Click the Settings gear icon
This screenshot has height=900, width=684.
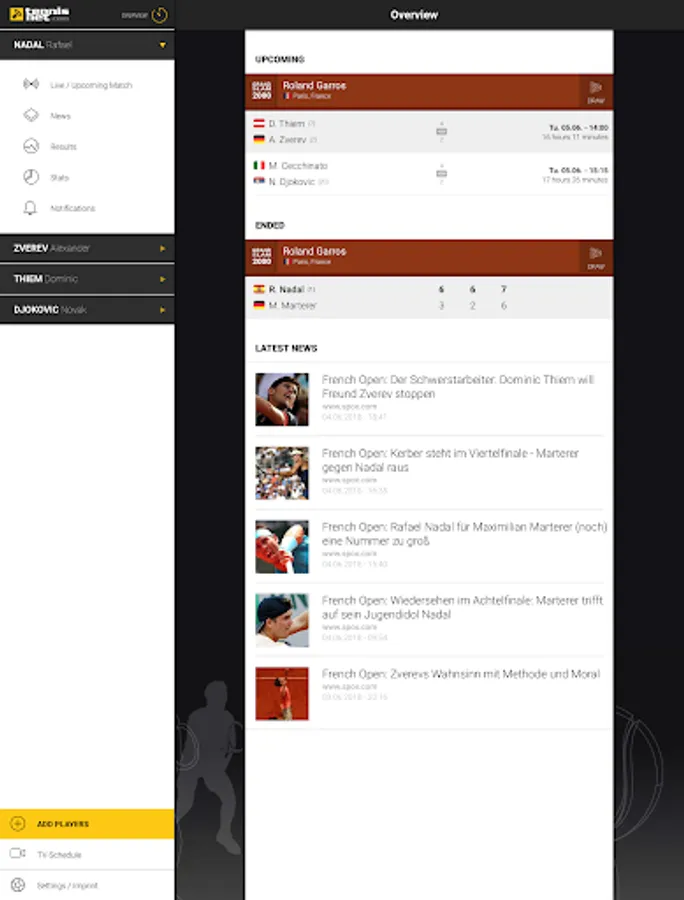pos(18,885)
